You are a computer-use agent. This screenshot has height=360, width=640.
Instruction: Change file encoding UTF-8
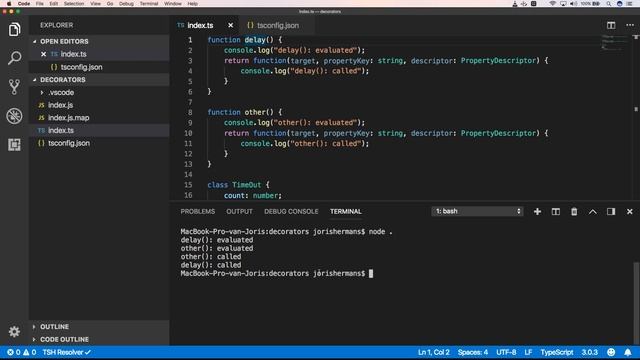point(506,352)
